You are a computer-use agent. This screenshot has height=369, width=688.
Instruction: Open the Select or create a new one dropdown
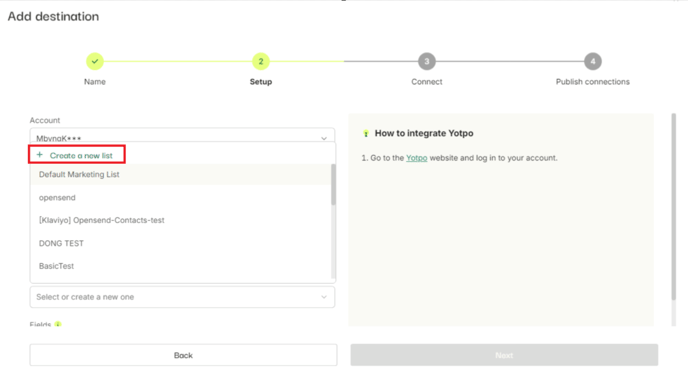pos(183,297)
